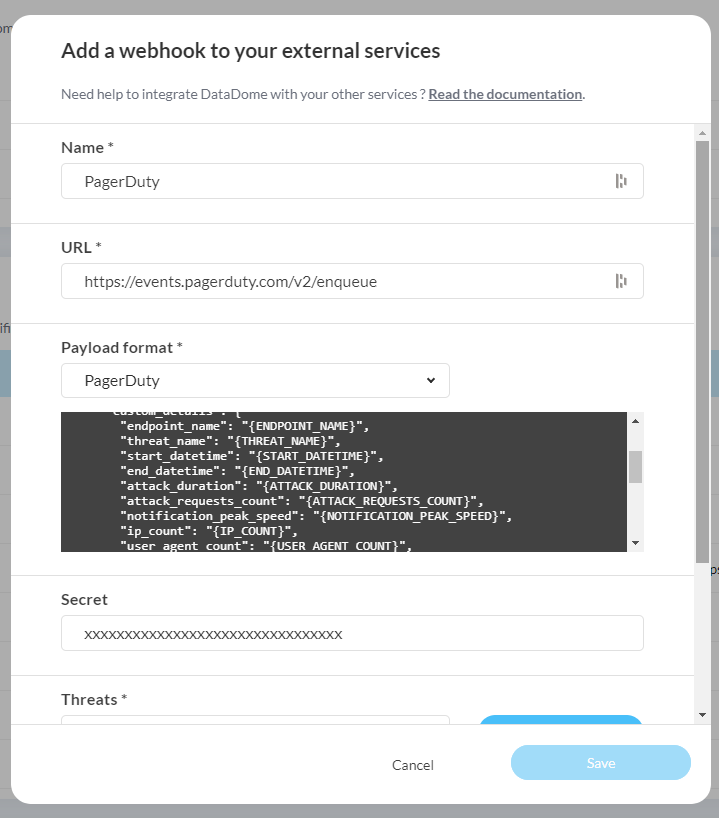Click the "ip_count" payload line
This screenshot has width=719, height=818.
[209, 532]
